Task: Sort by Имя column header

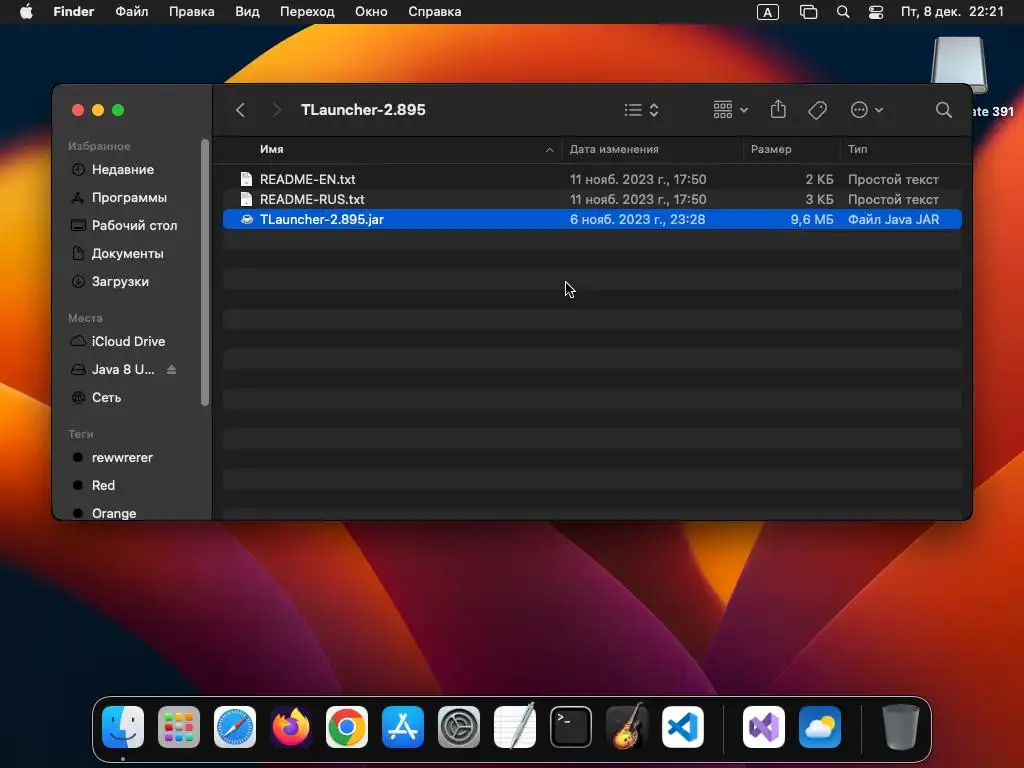Action: pos(272,149)
